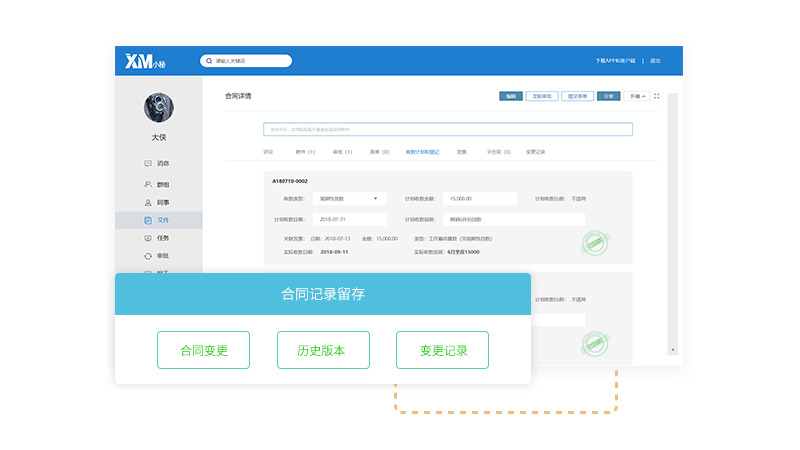Click the dark blue 编辑 button

[511, 96]
